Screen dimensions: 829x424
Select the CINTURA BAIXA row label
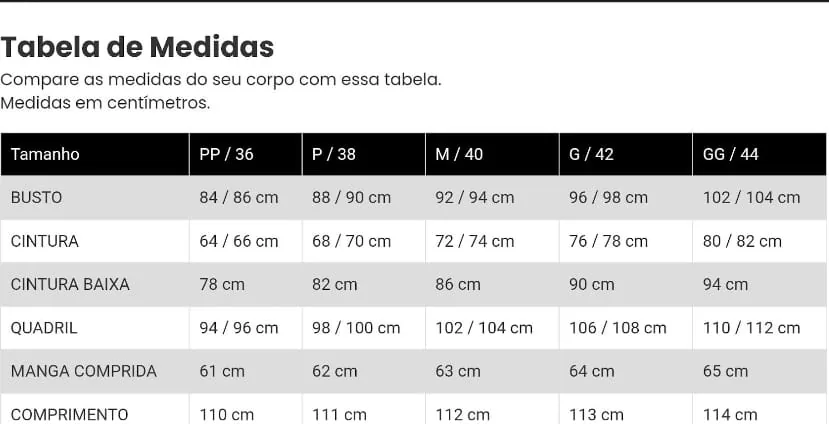click(x=70, y=284)
